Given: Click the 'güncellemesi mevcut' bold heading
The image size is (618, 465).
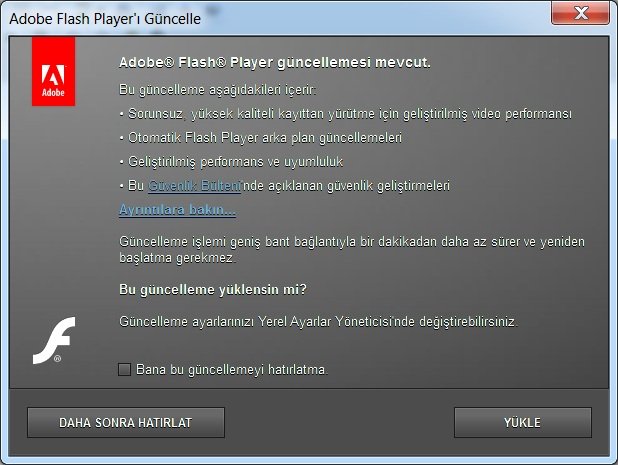Looking at the screenshot, I should coord(275,63).
